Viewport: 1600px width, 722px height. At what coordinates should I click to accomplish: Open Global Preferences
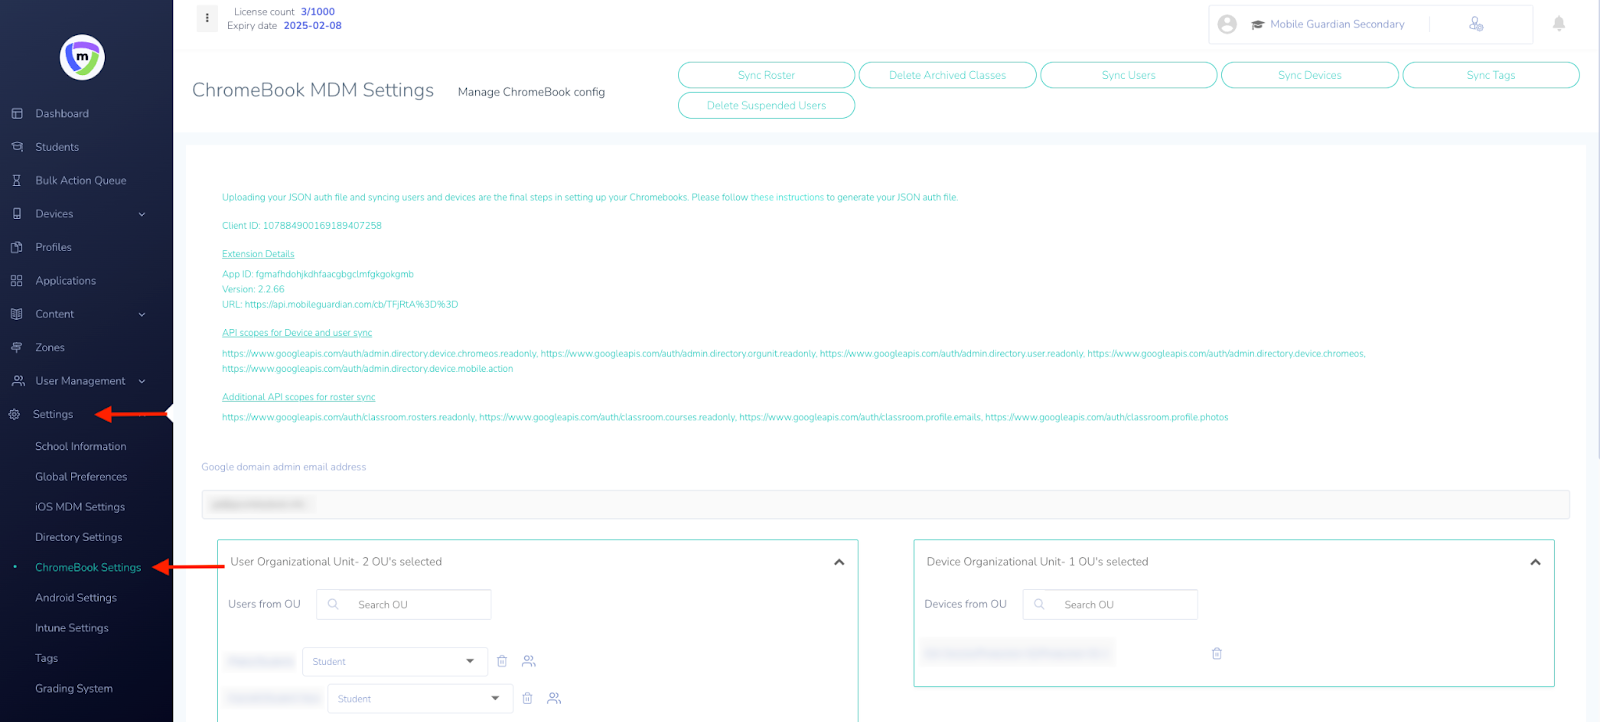tap(81, 477)
